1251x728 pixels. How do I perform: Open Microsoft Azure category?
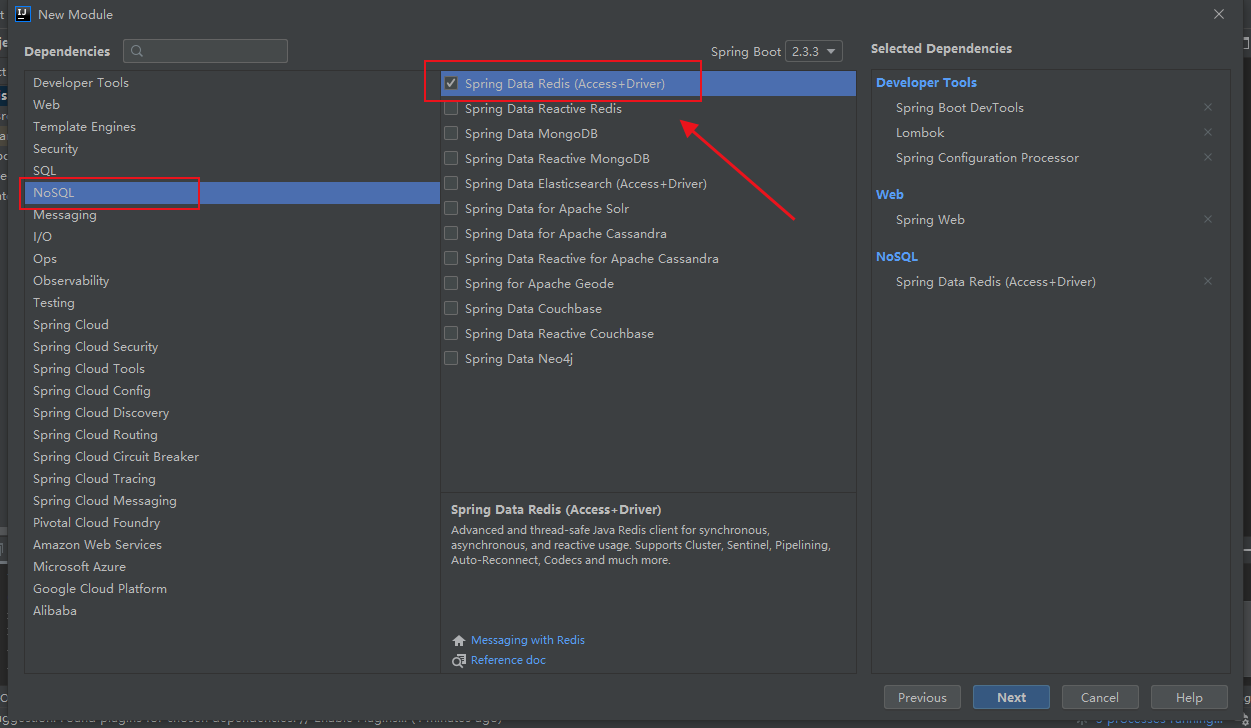pos(232,566)
